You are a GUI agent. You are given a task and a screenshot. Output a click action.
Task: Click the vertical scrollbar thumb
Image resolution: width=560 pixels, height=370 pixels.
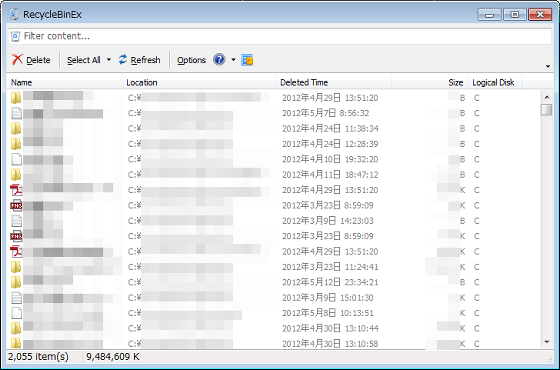(x=547, y=110)
